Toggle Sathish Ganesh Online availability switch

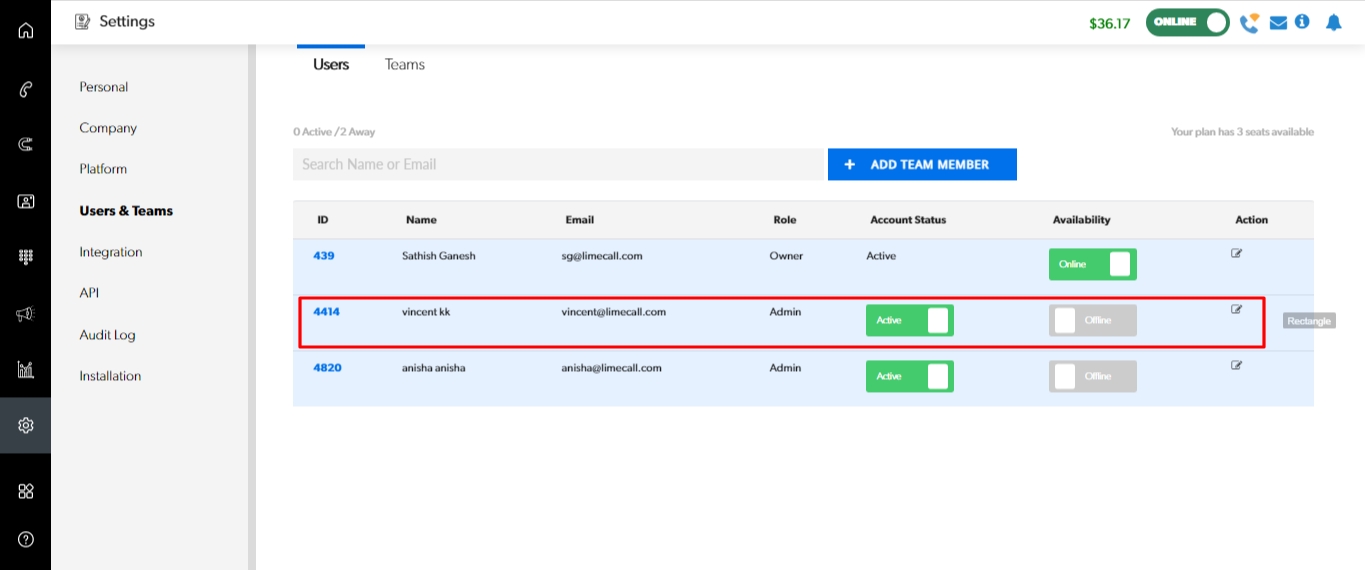point(1092,264)
